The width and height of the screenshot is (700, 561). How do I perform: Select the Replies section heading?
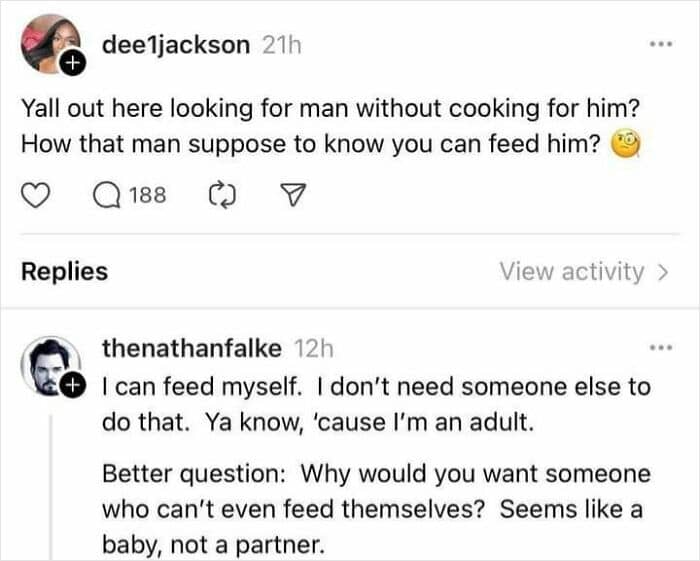pos(64,272)
